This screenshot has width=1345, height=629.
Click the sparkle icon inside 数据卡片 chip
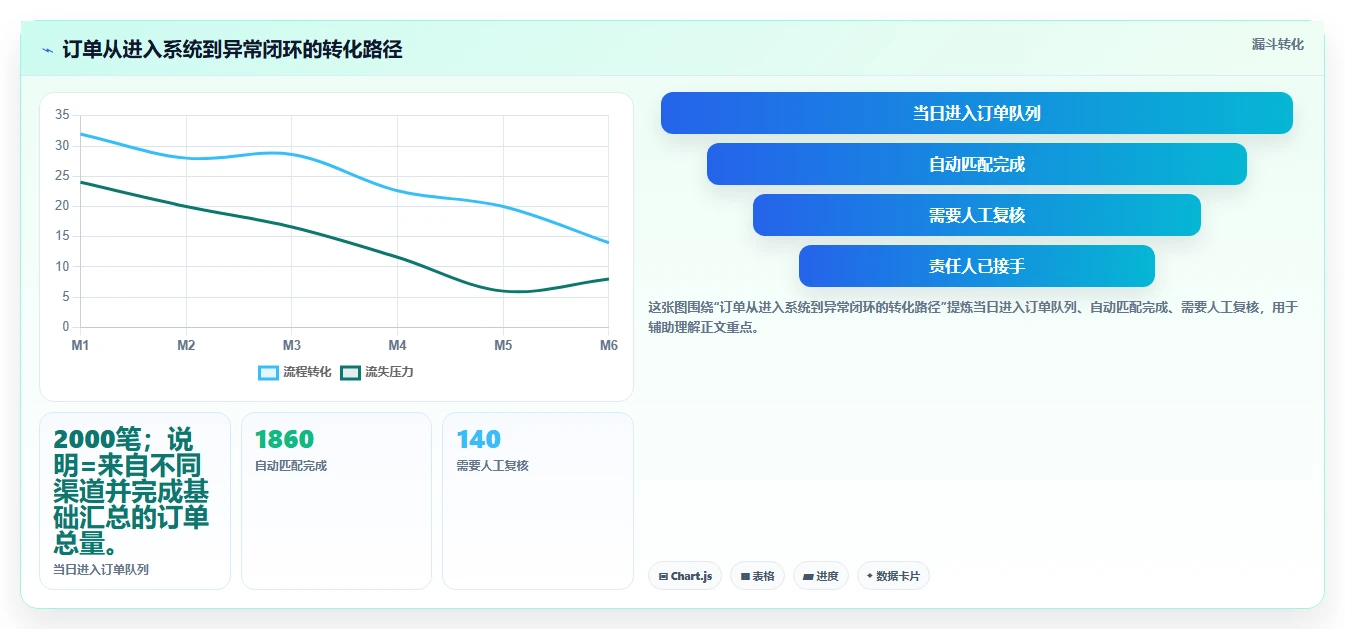tap(870, 576)
